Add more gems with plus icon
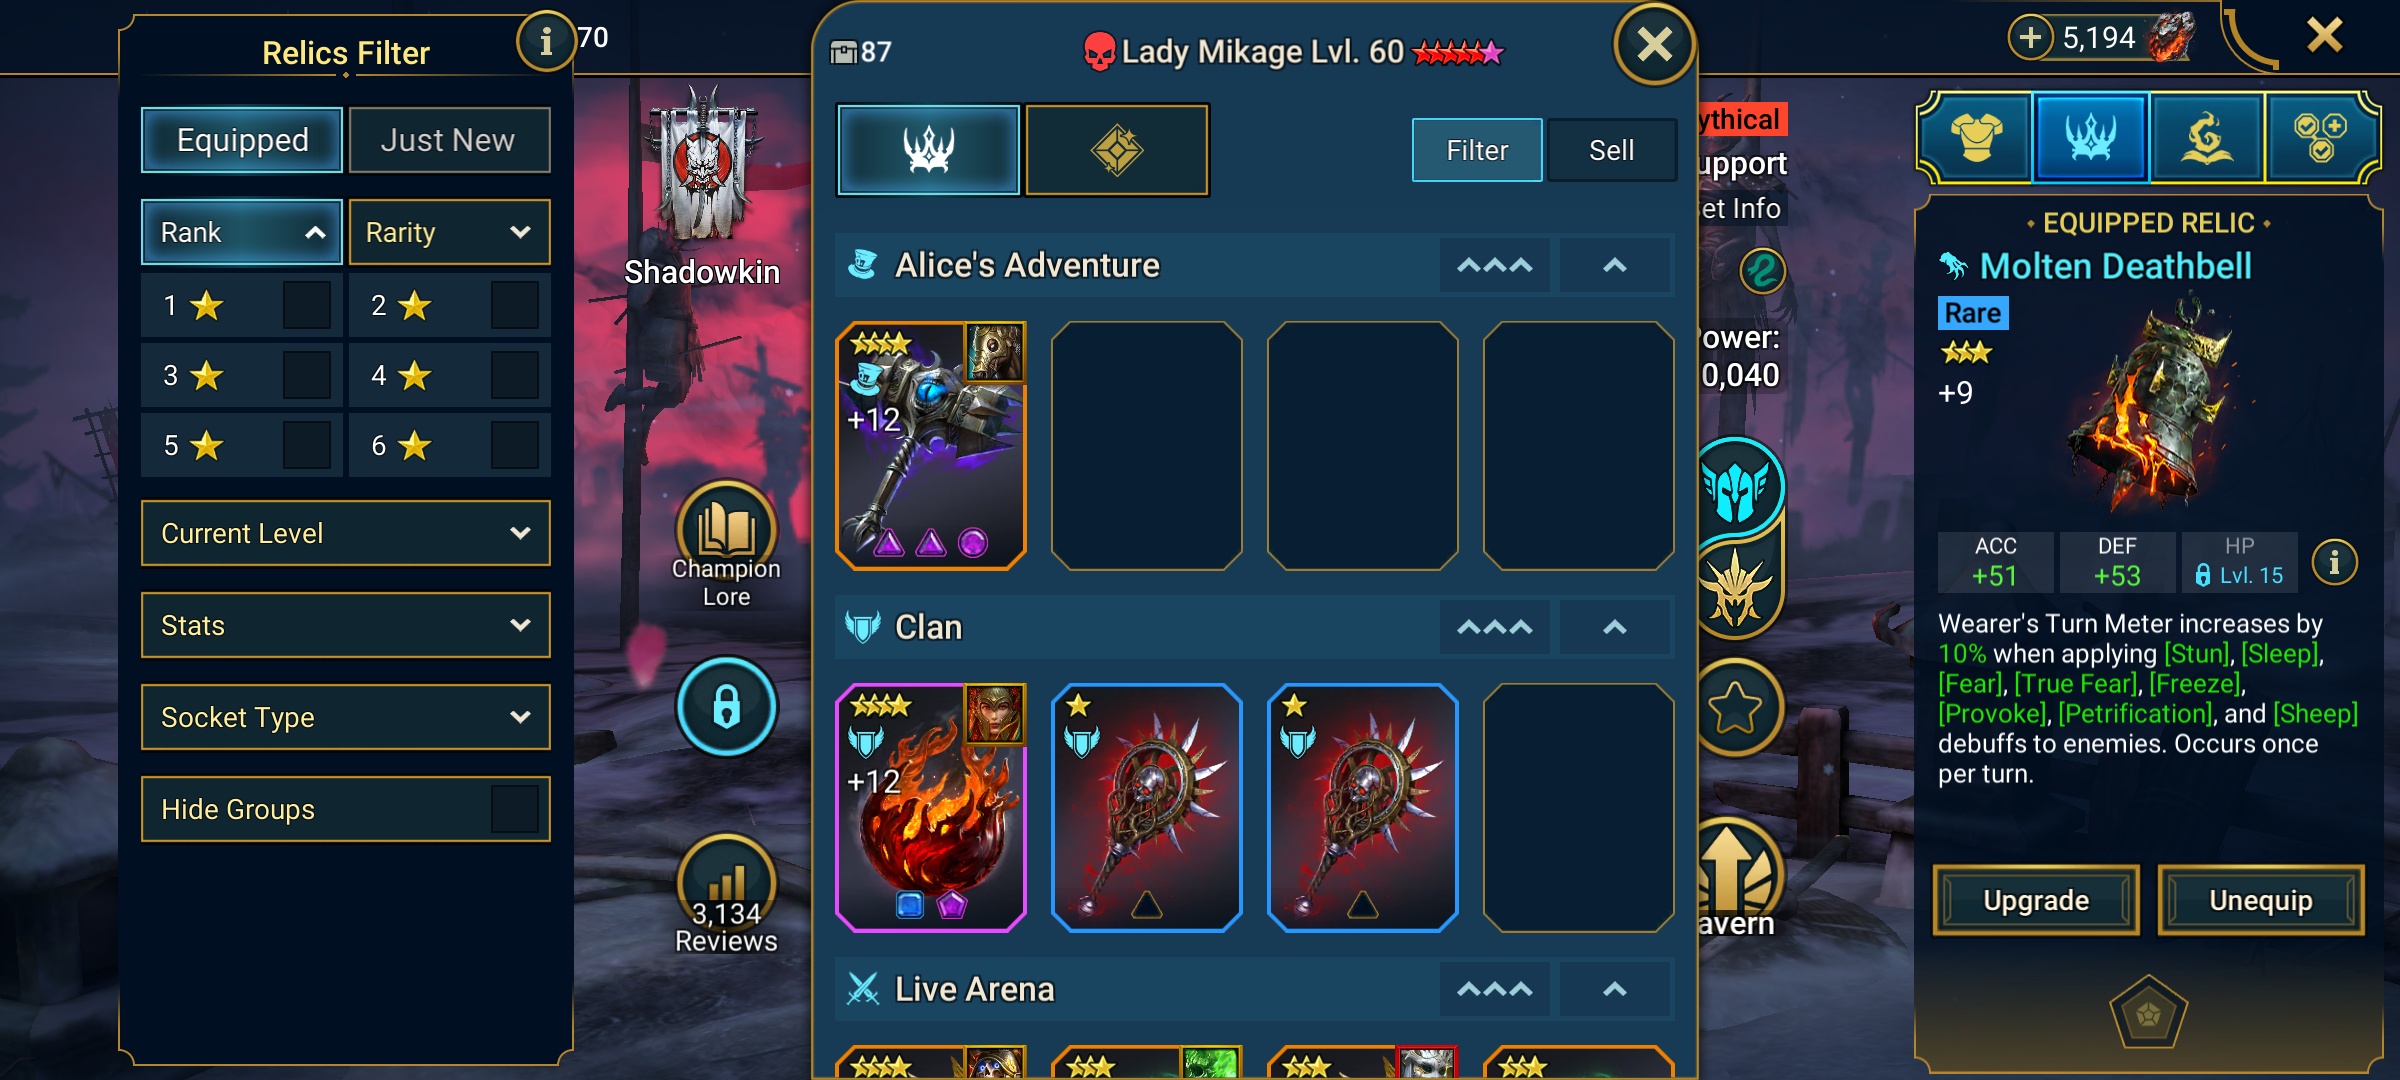 (2030, 38)
